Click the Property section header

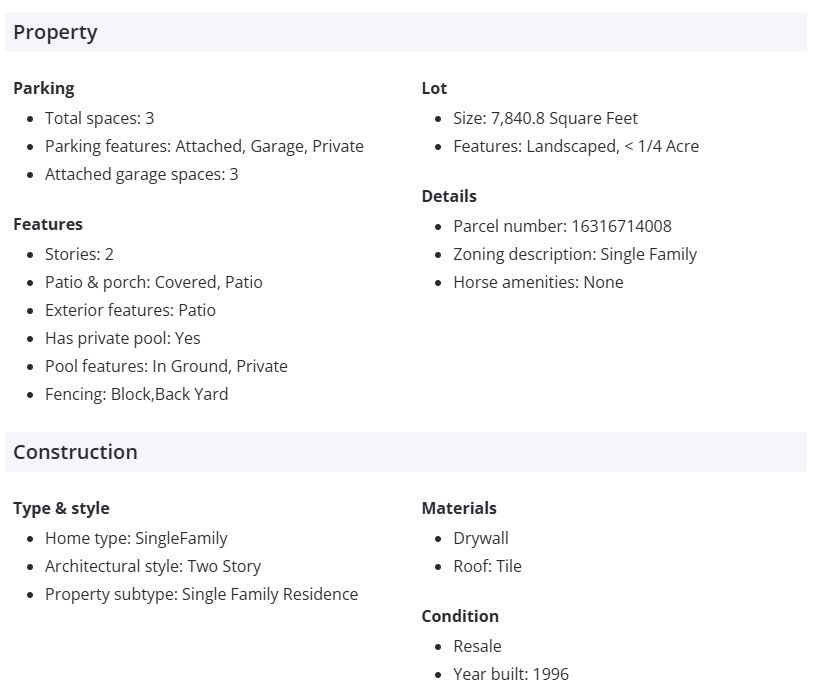(x=55, y=32)
